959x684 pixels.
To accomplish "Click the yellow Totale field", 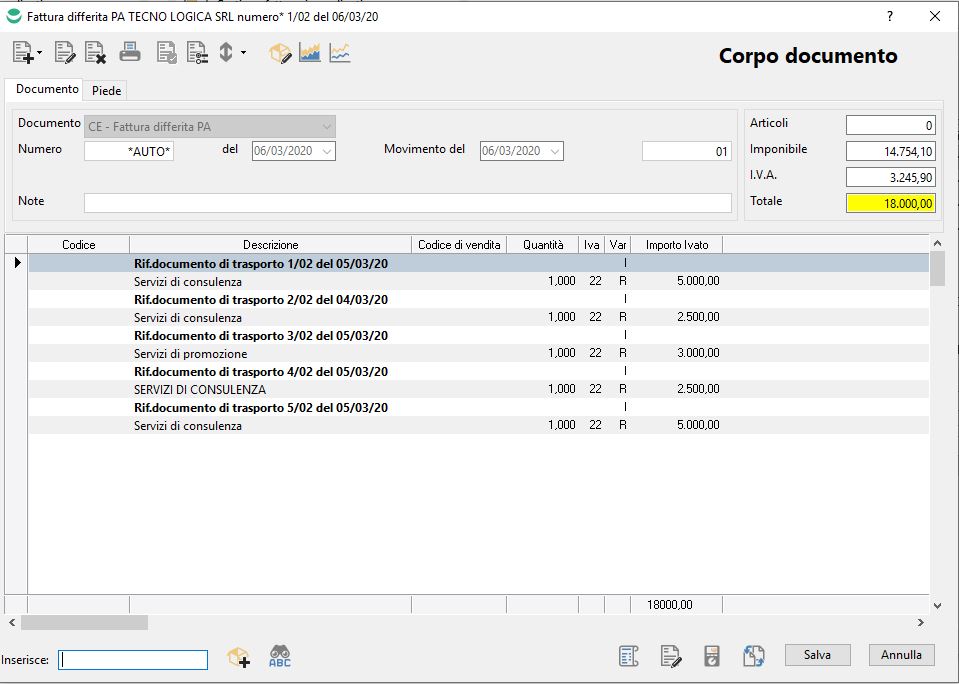I will [890, 203].
